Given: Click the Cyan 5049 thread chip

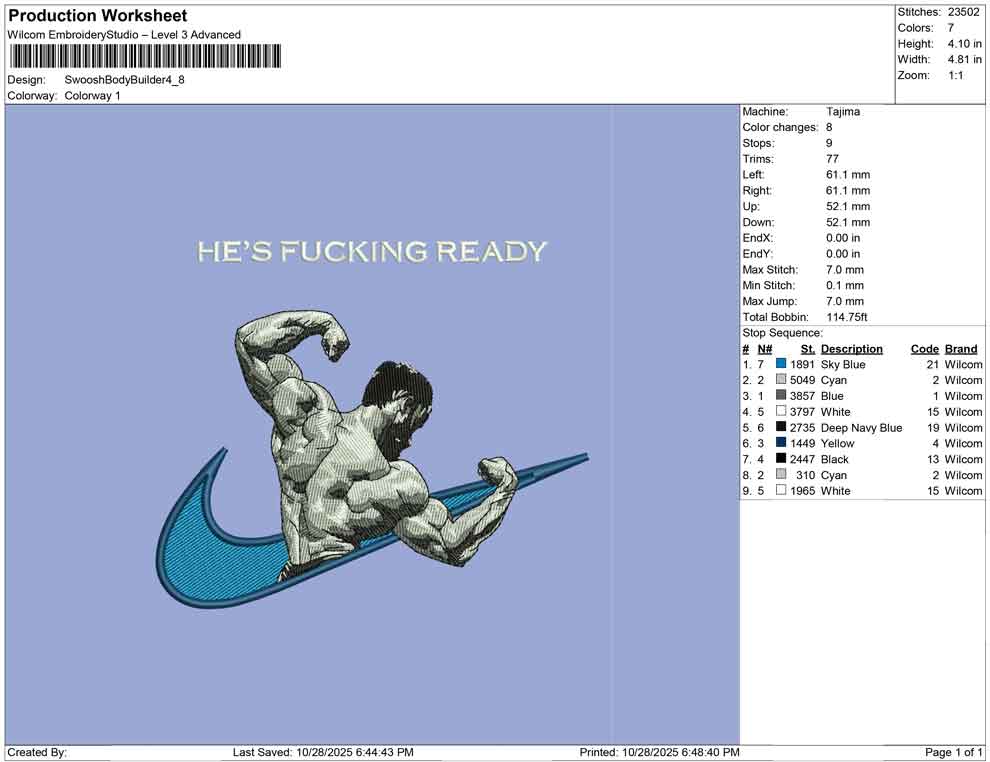Looking at the screenshot, I should [780, 380].
